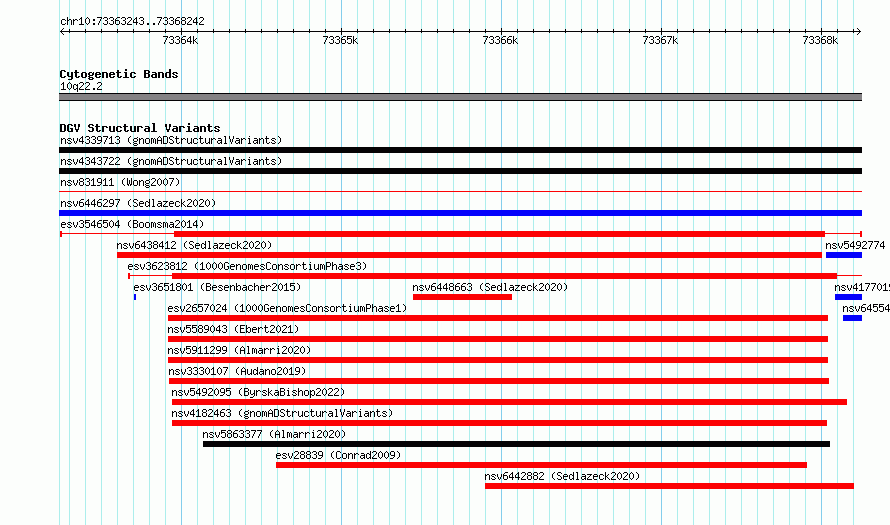Viewport: 890px width, 525px height.
Task: Click the gray cytogenetic band bar
Action: coord(460,97)
